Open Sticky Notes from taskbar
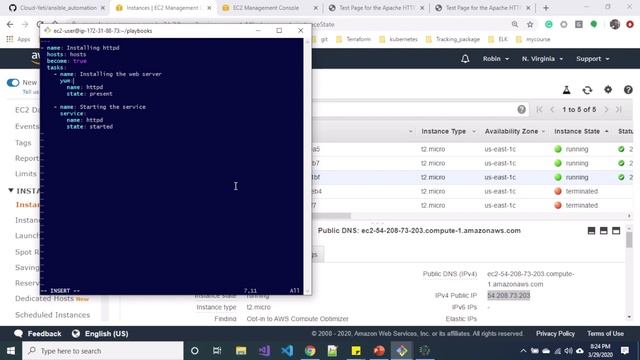The height and width of the screenshot is (360, 640). point(356,351)
